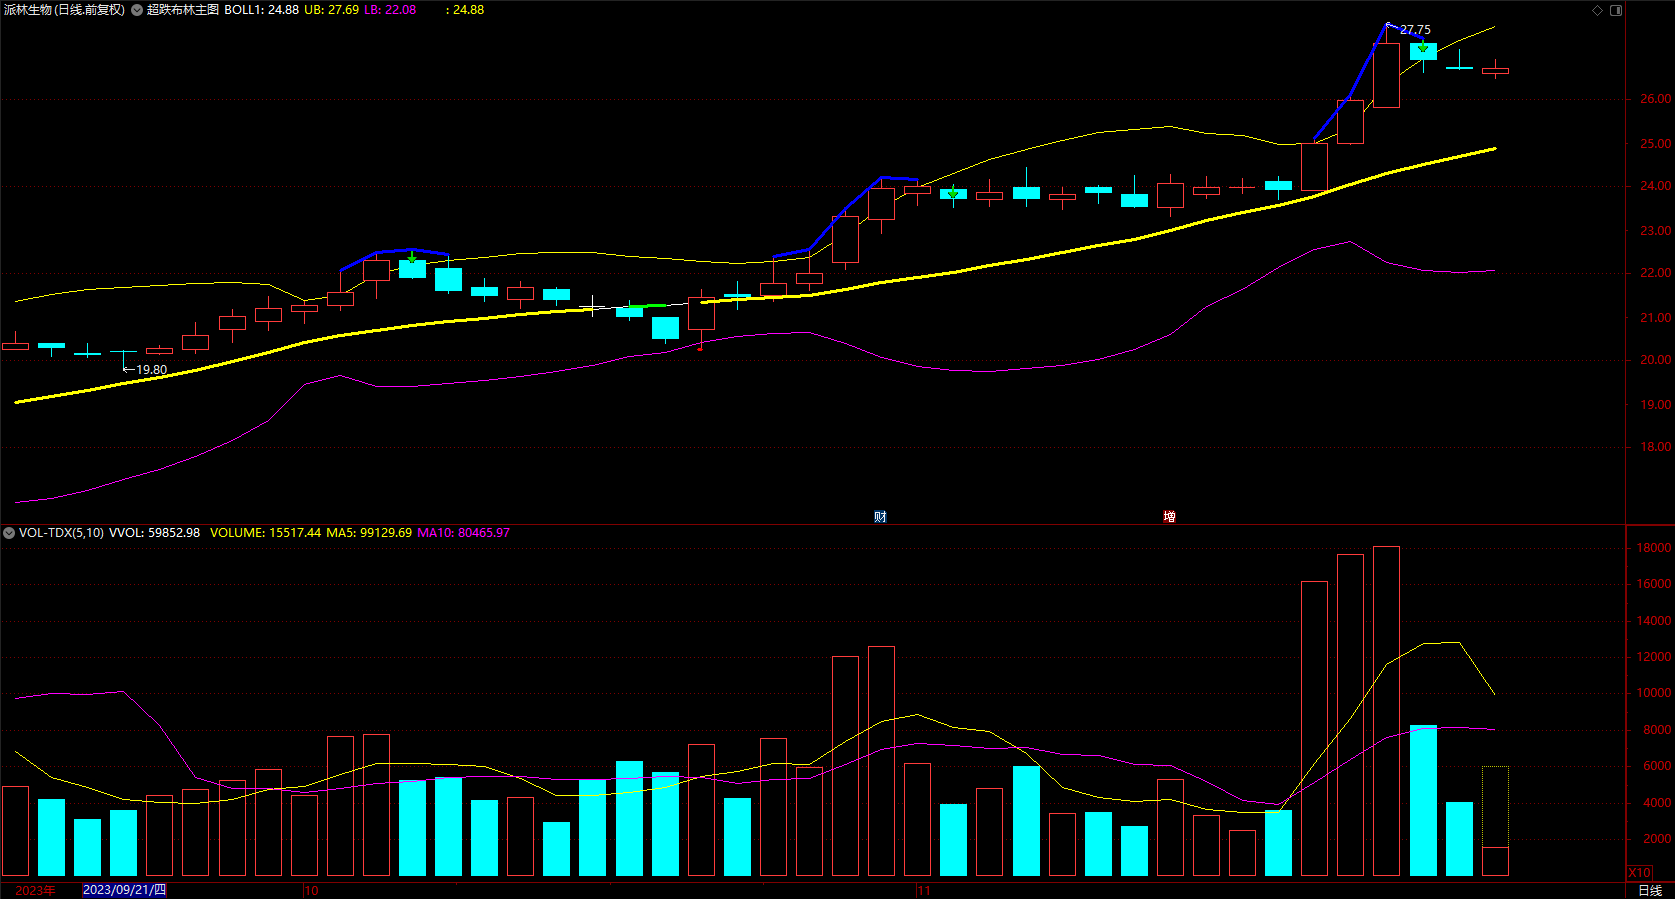Select the dotted-outline last volume bar

pyautogui.click(x=1495, y=821)
